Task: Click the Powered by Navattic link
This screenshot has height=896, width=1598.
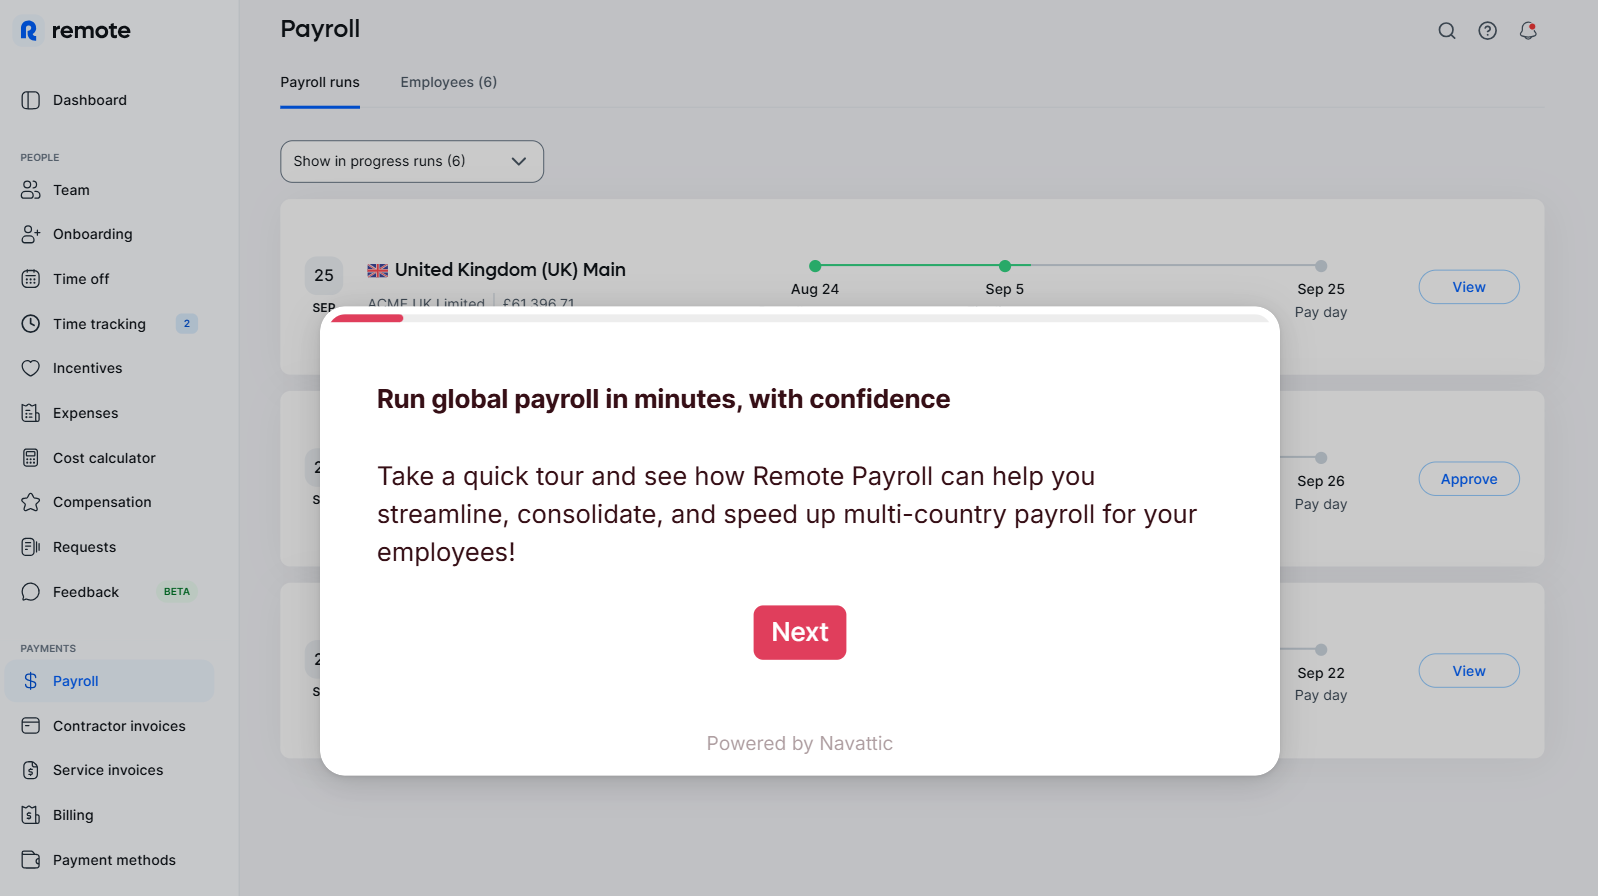Action: pos(799,743)
